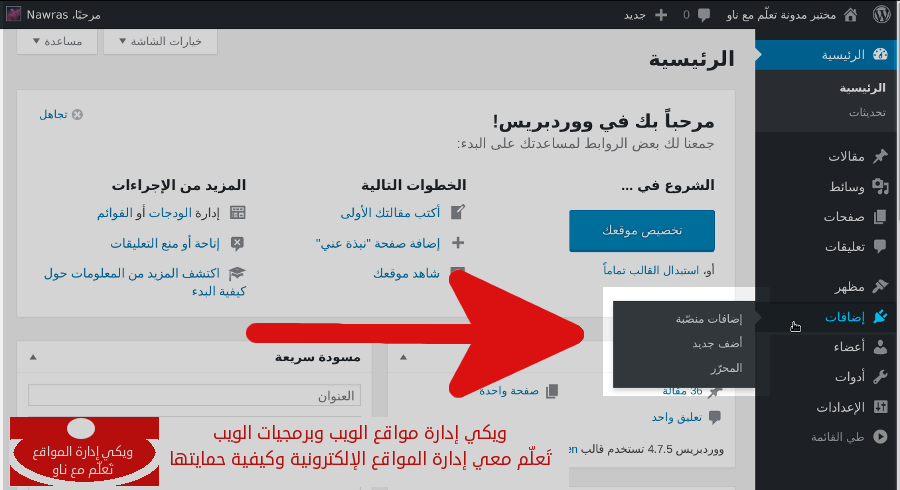Open comments bubble in admin bar
This screenshot has width=900, height=490.
point(704,14)
